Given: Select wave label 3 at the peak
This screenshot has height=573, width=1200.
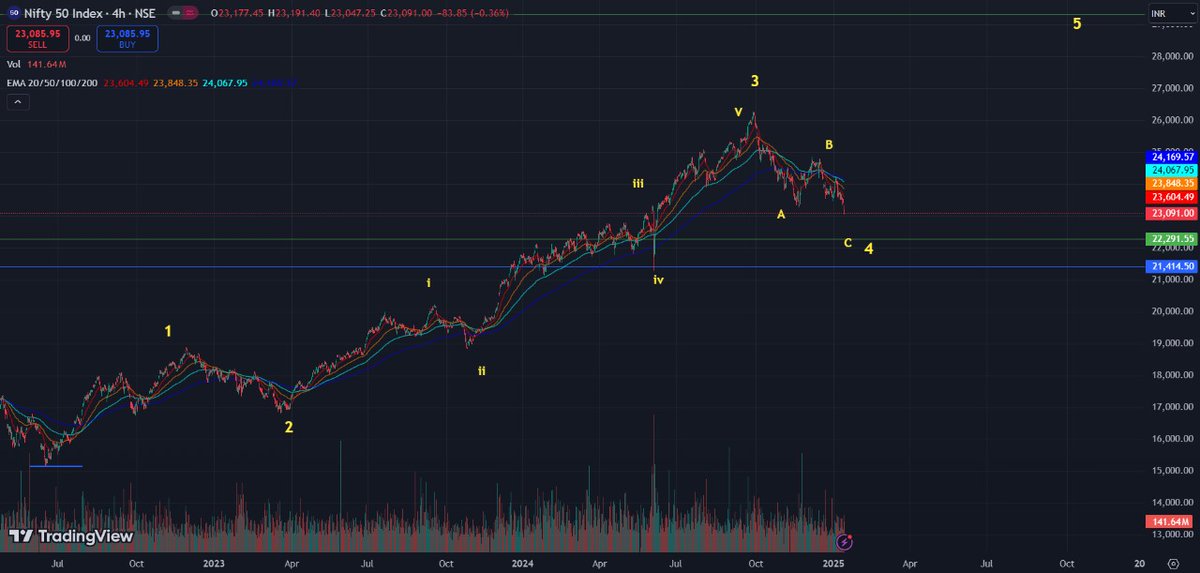Looking at the screenshot, I should pos(755,81).
